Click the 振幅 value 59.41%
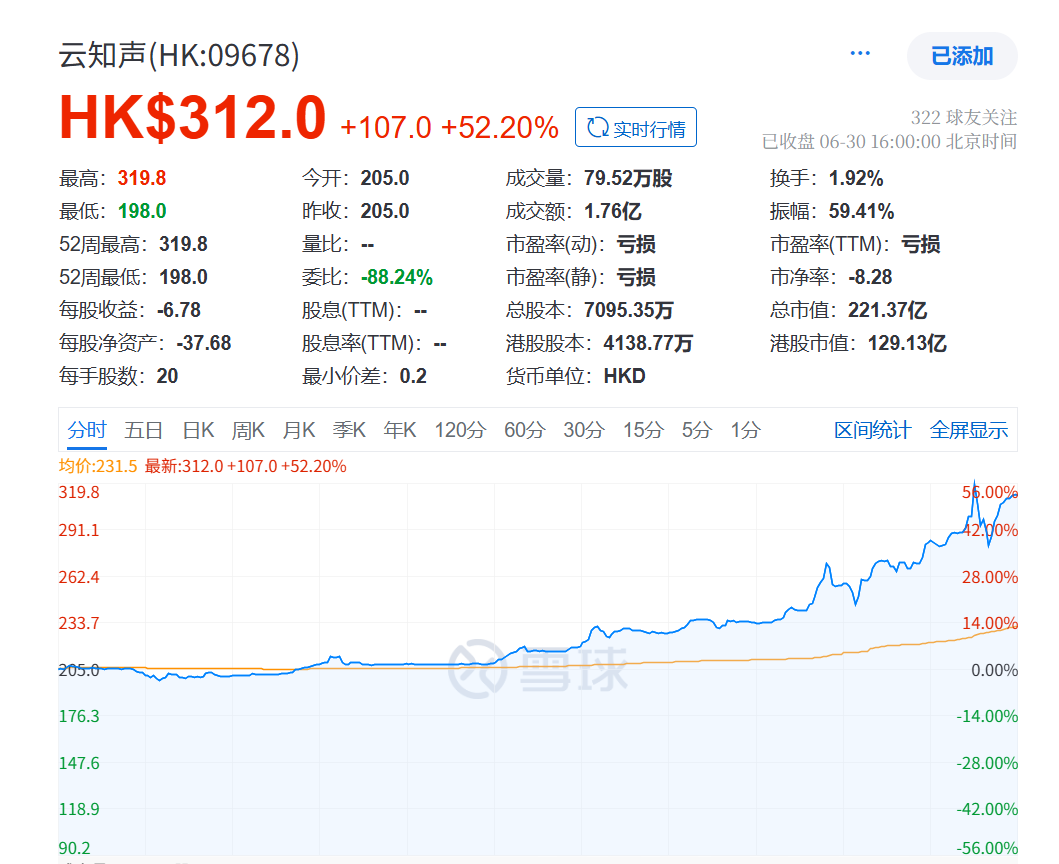The image size is (1059, 864). (861, 211)
